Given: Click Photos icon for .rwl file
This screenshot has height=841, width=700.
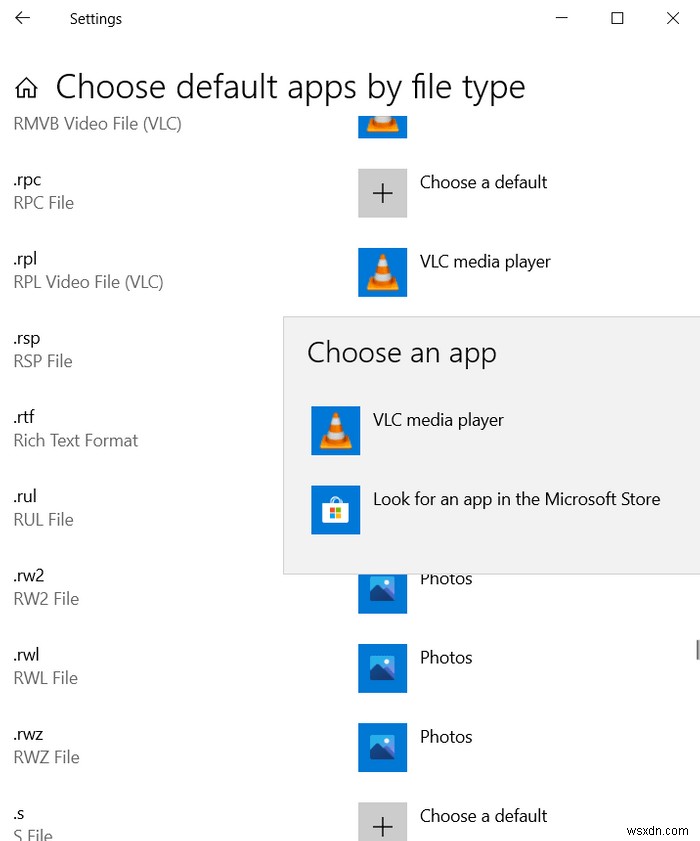Looking at the screenshot, I should point(382,668).
